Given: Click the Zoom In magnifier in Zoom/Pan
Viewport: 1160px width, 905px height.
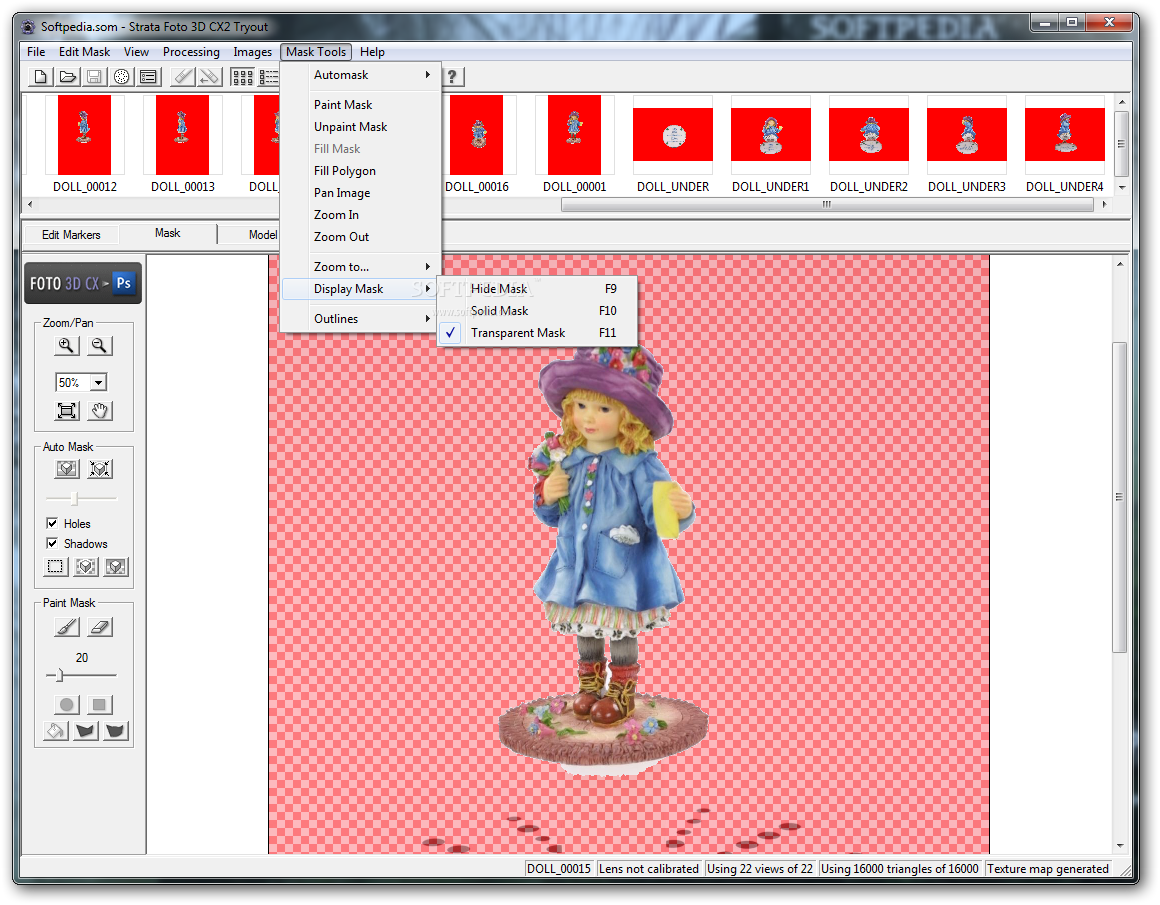Looking at the screenshot, I should point(67,346).
